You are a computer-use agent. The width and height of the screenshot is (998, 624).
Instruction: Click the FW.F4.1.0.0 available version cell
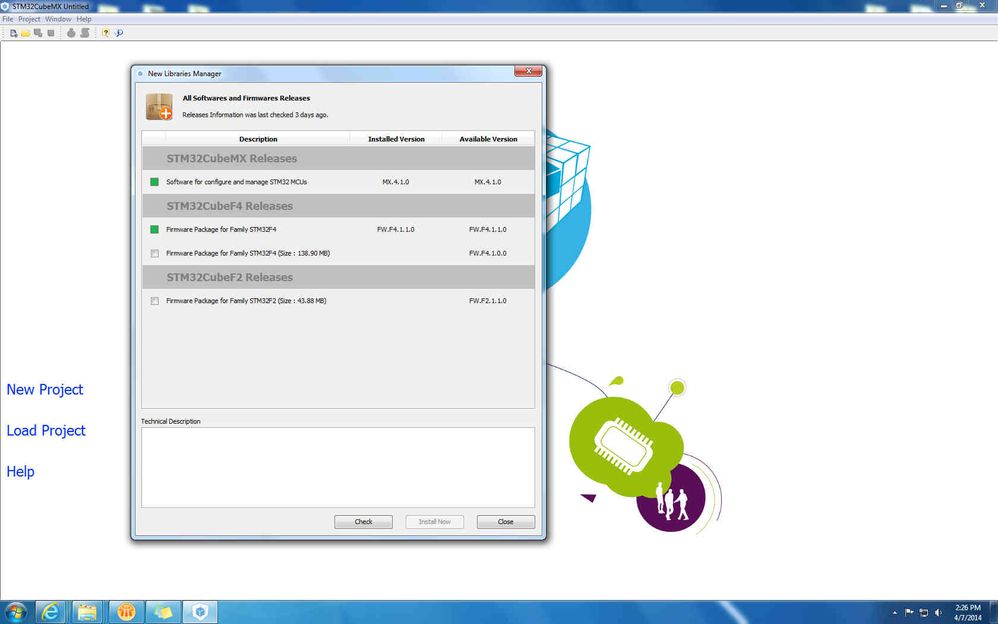pyautogui.click(x=488, y=253)
